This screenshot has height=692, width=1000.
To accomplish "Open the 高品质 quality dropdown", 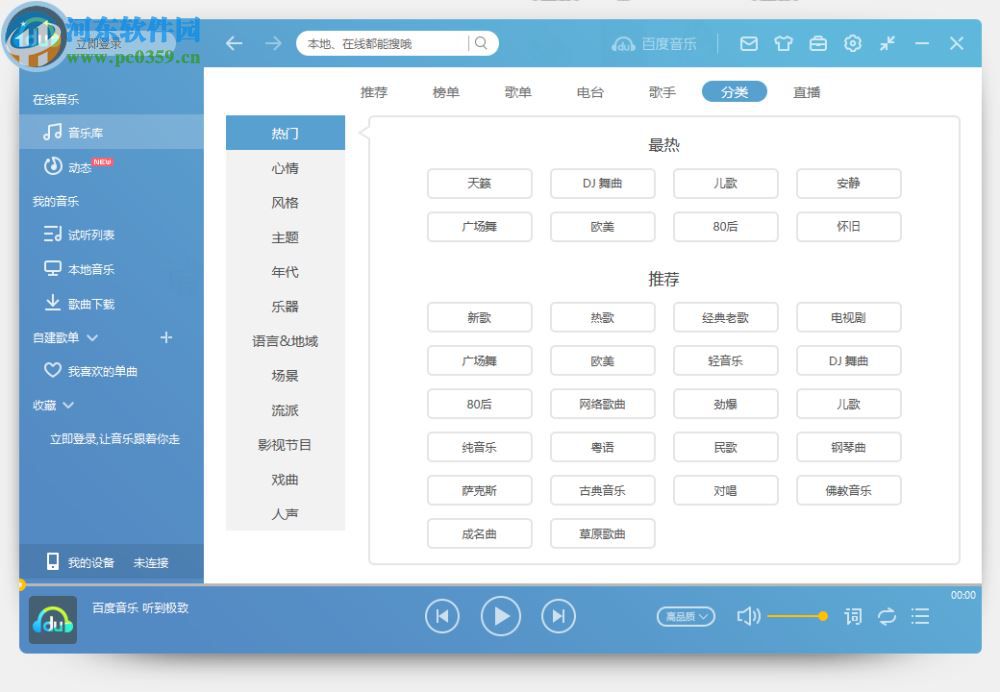I will [x=685, y=617].
